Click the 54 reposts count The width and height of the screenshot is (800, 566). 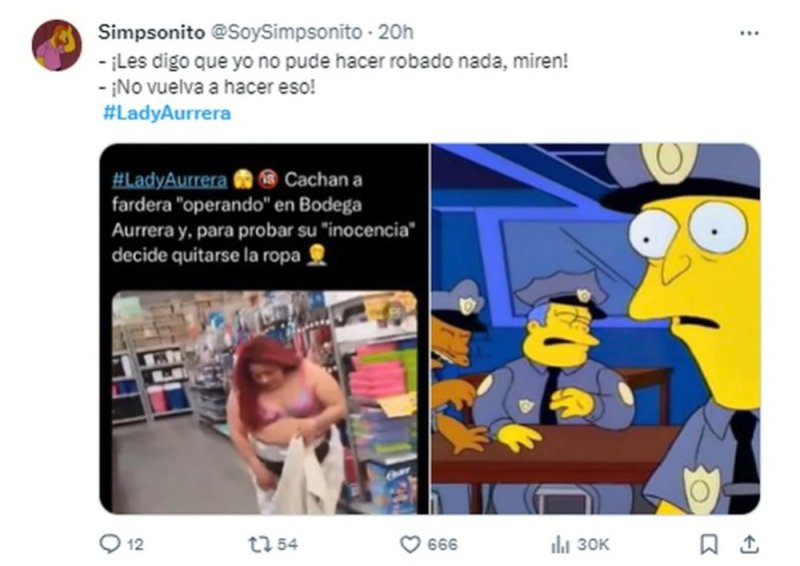tap(287, 544)
